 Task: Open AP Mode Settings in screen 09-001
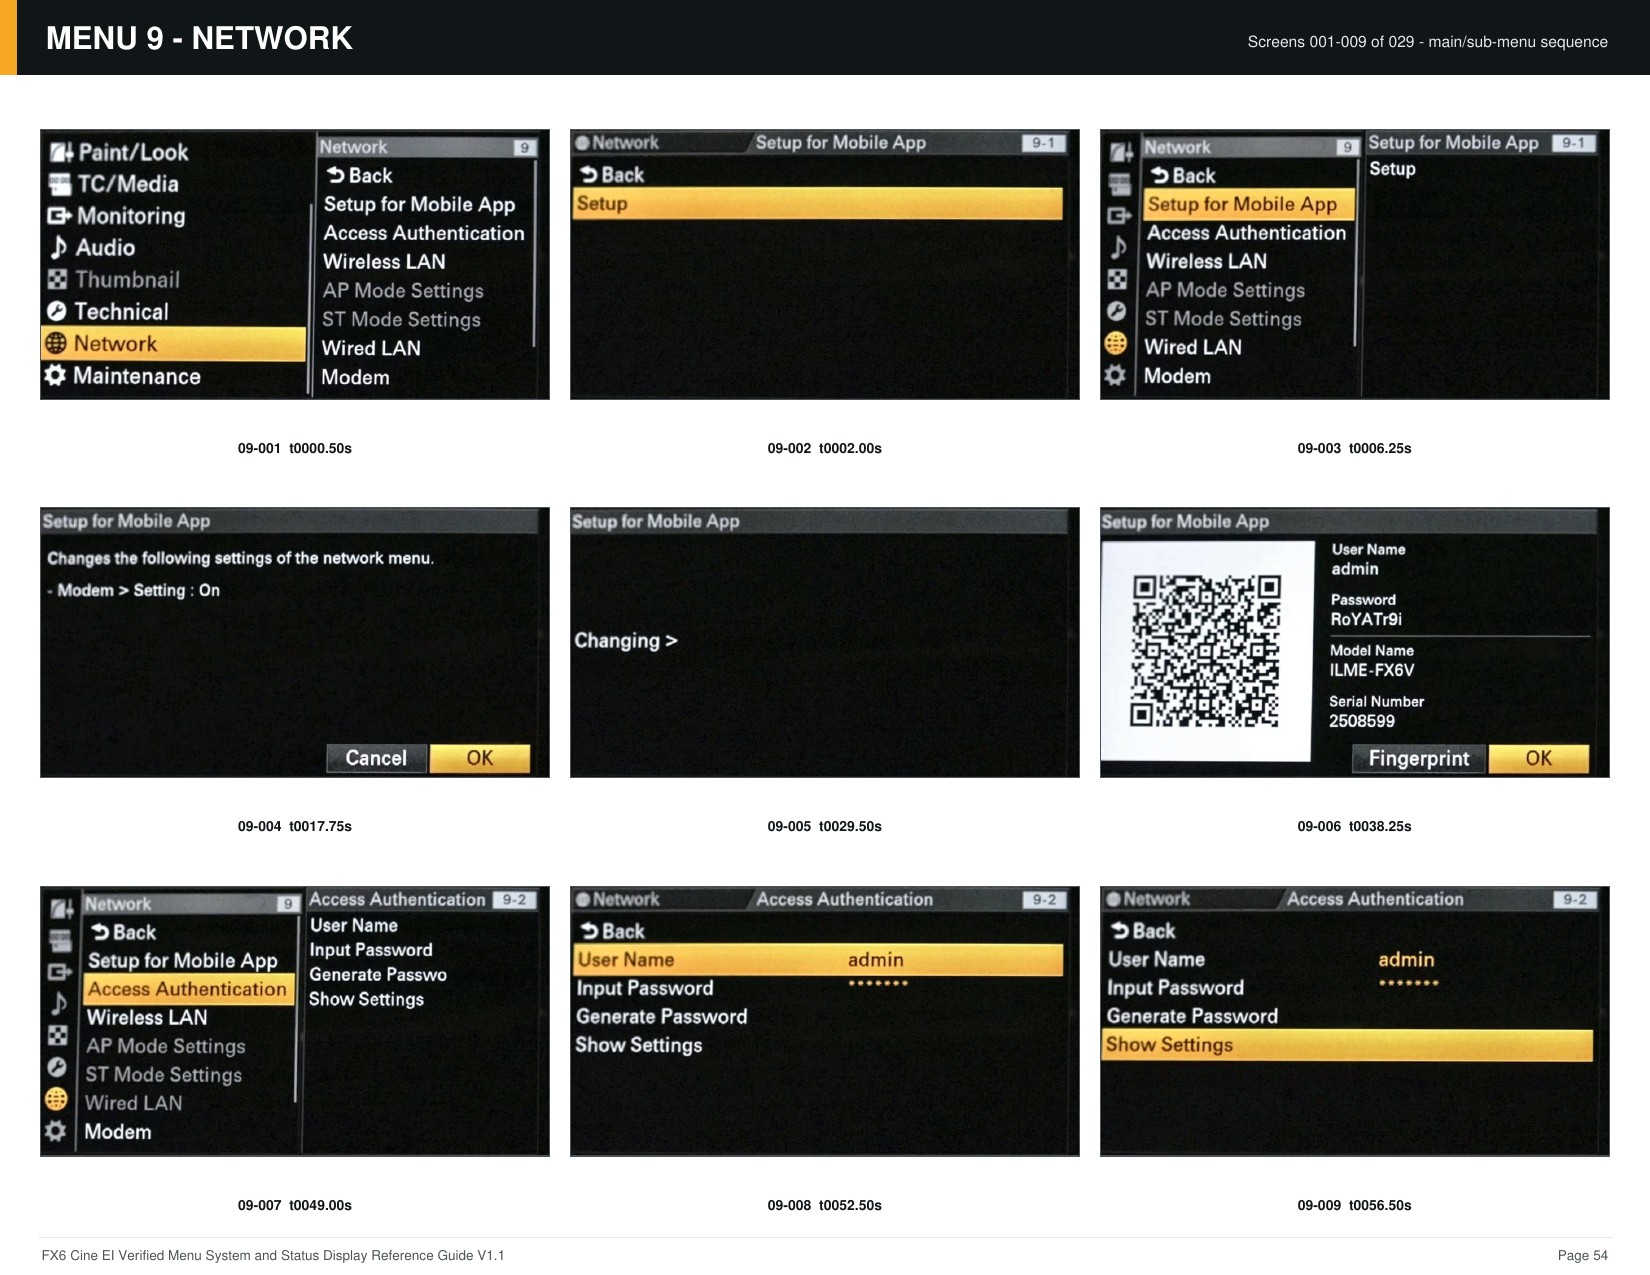(x=403, y=291)
